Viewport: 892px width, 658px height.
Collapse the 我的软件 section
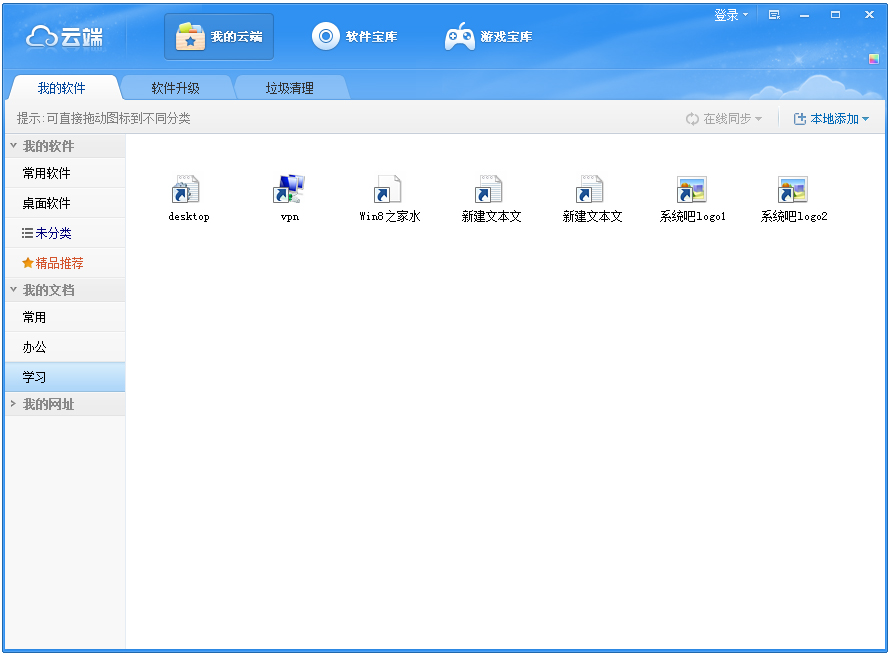[13, 146]
